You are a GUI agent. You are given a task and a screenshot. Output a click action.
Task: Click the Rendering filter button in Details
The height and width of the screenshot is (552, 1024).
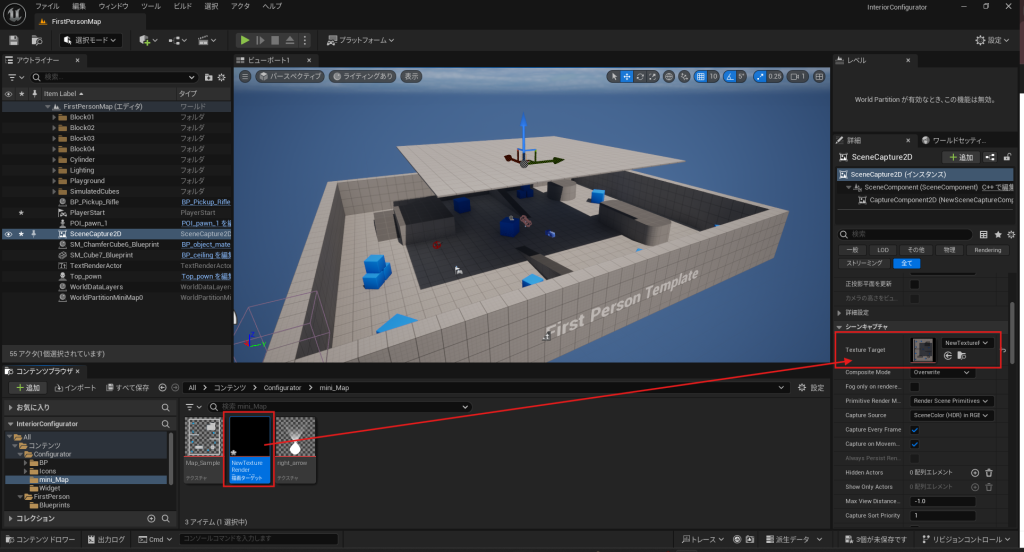click(x=987, y=249)
